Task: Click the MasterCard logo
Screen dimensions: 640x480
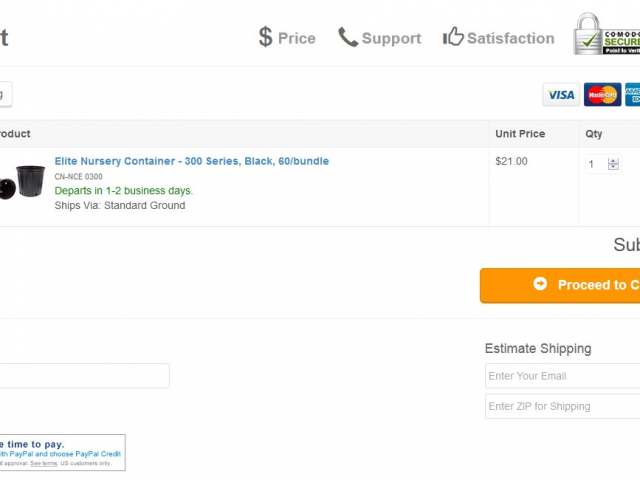Action: pyautogui.click(x=602, y=95)
